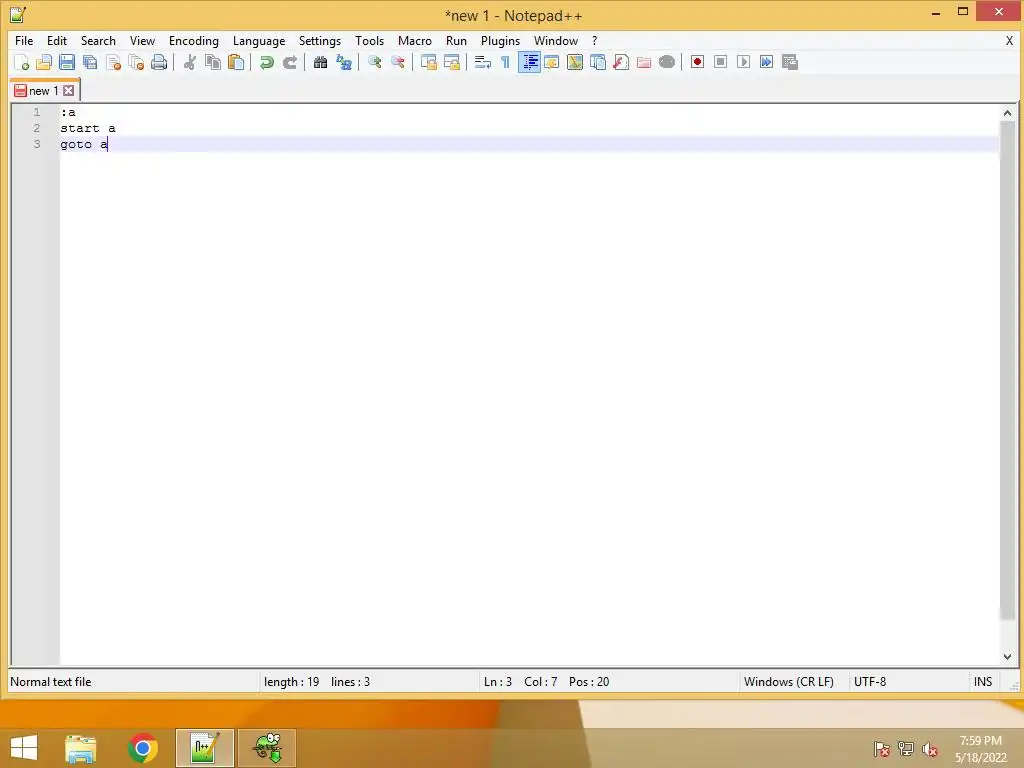This screenshot has width=1024, height=768.
Task: Click line 2 text "start a"
Action: 88,129
